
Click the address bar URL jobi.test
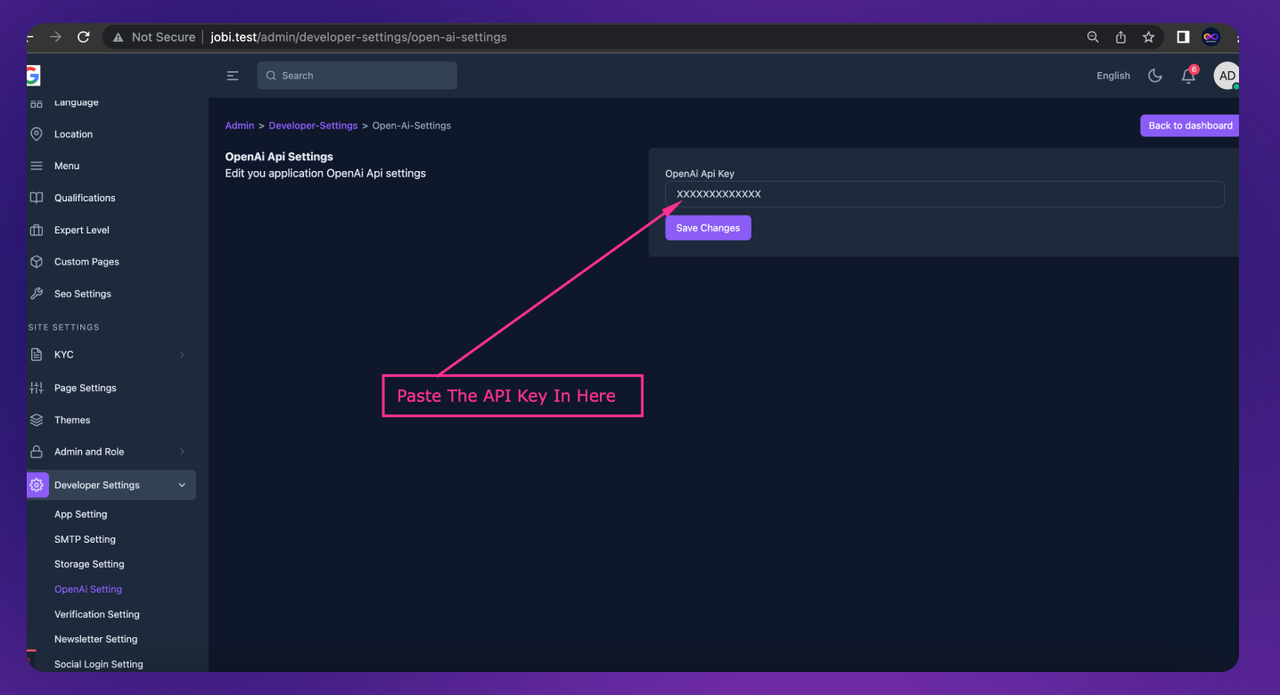point(358,37)
